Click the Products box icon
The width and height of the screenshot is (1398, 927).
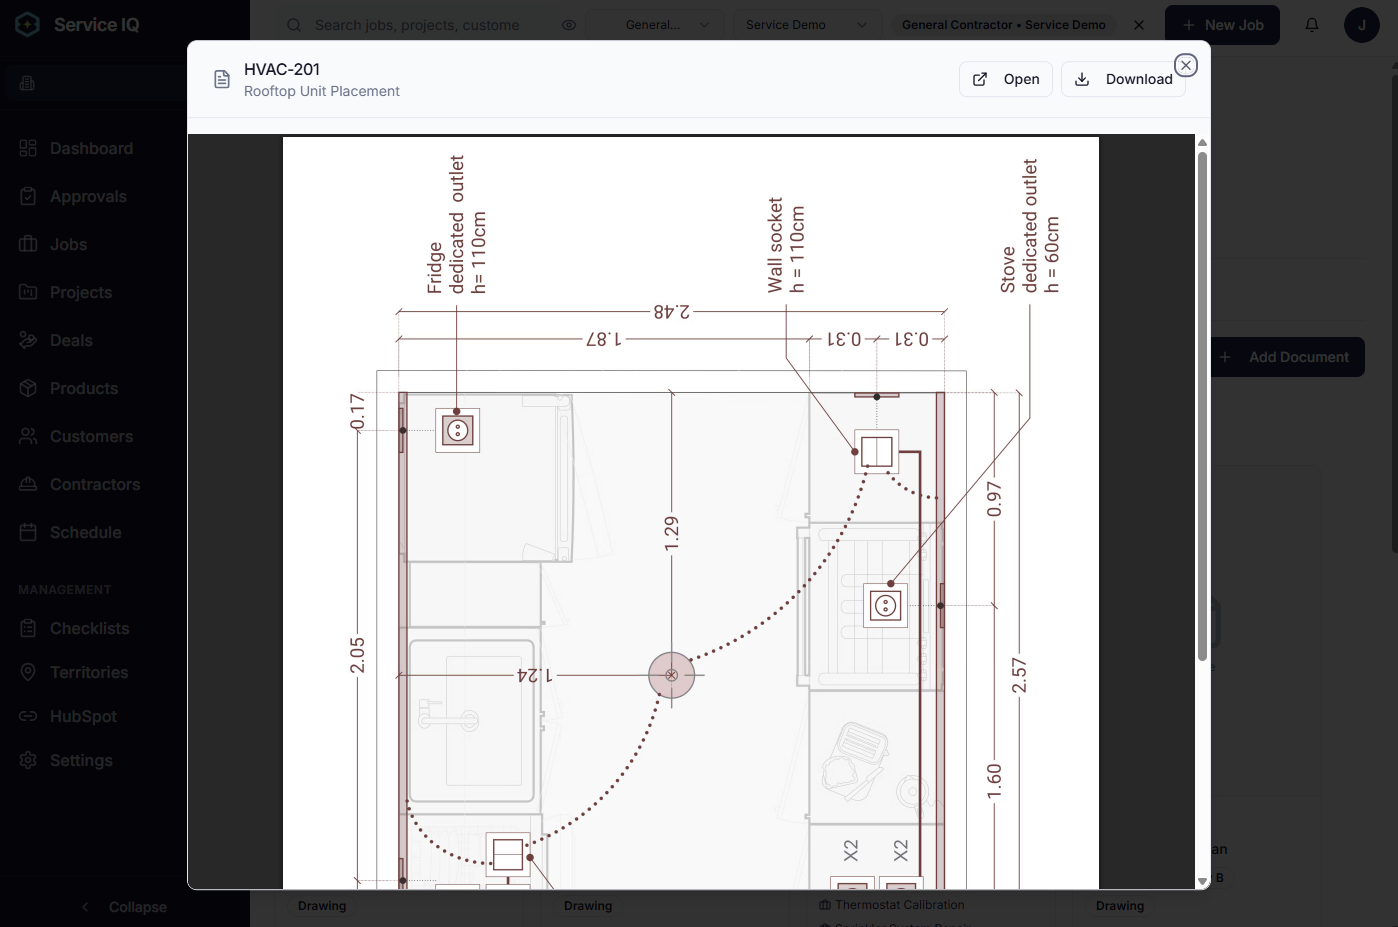tap(28, 388)
